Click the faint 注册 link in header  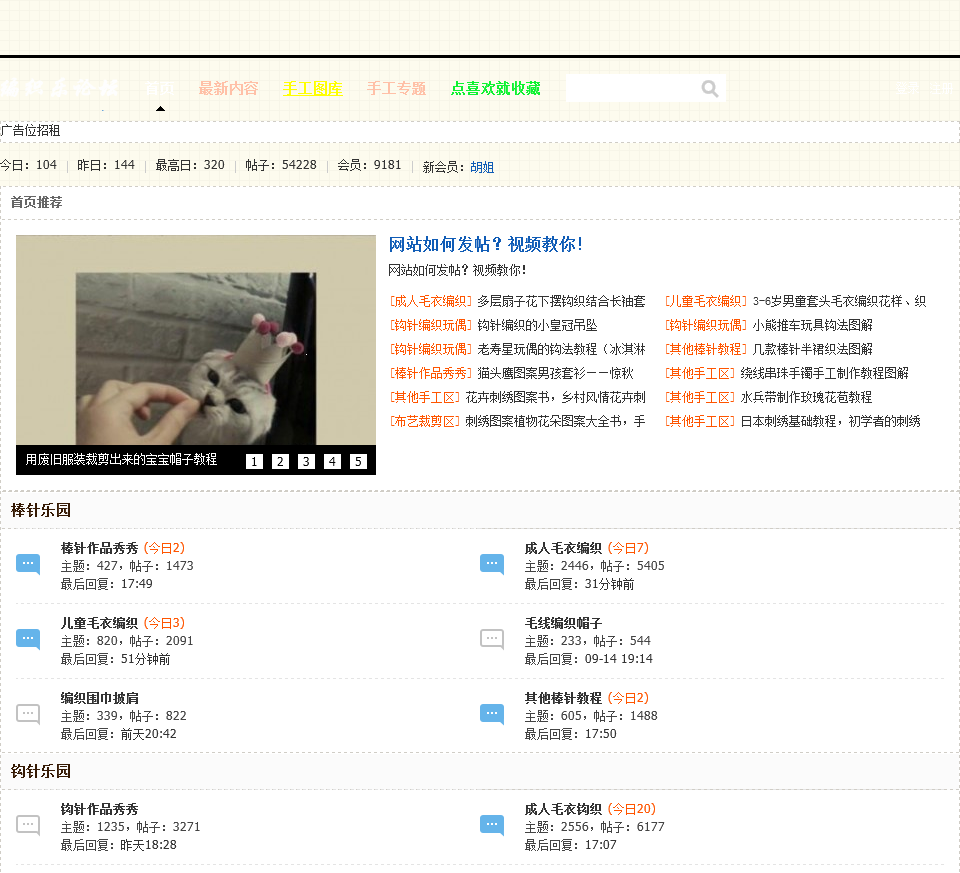tap(942, 89)
